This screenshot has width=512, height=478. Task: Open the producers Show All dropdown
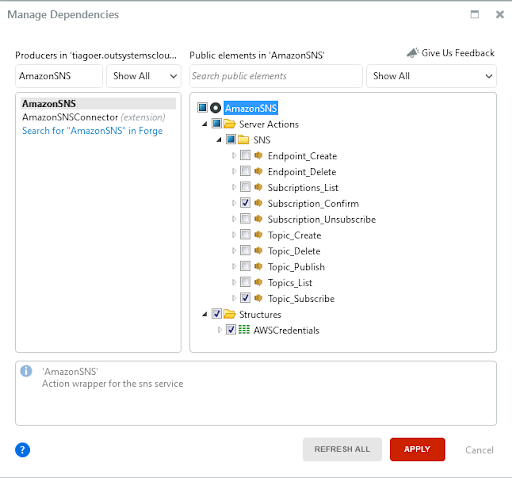click(x=144, y=76)
